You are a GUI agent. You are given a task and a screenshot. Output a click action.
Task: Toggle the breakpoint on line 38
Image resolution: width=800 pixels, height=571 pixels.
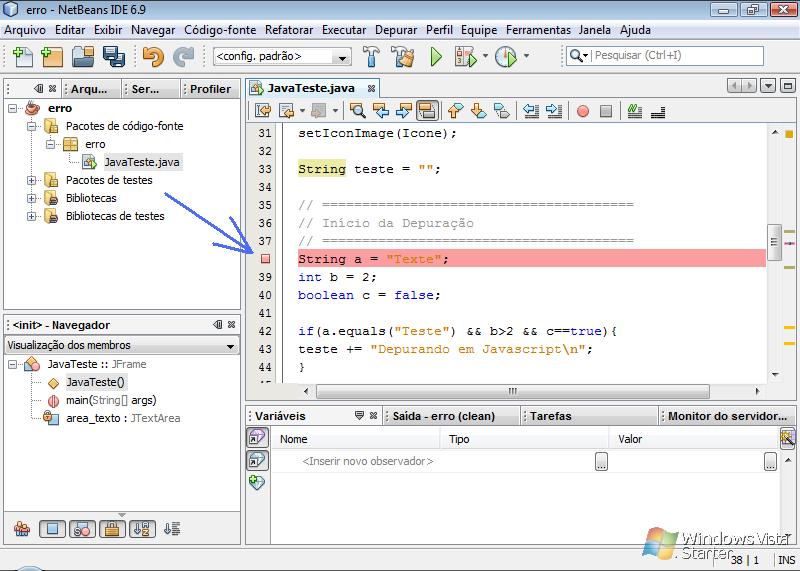click(x=265, y=259)
